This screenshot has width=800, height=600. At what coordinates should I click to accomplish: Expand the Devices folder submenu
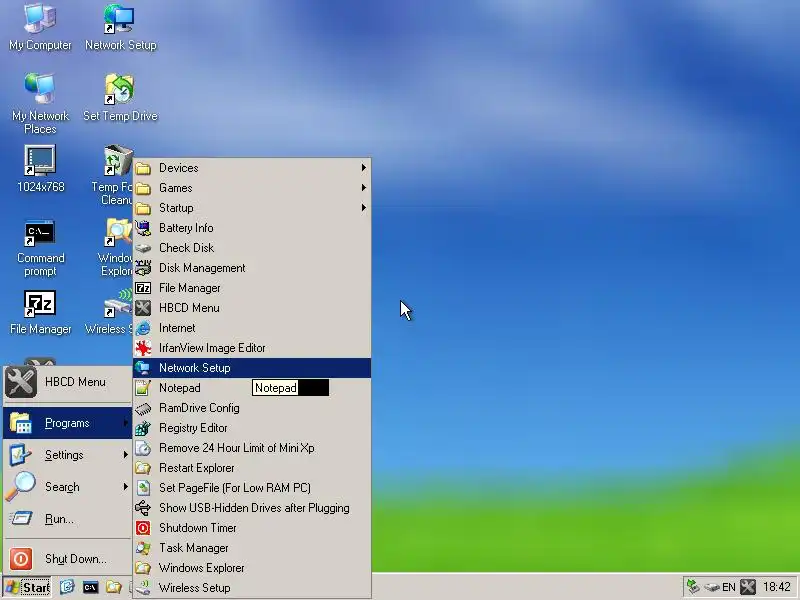252,168
